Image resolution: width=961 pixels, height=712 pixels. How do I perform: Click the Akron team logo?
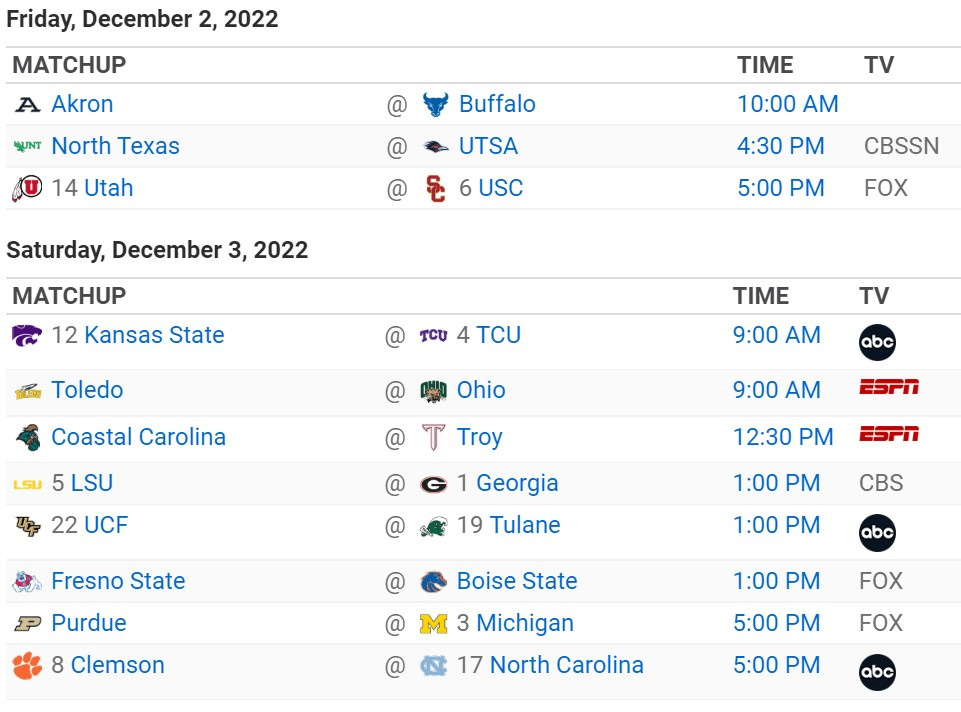coord(28,104)
